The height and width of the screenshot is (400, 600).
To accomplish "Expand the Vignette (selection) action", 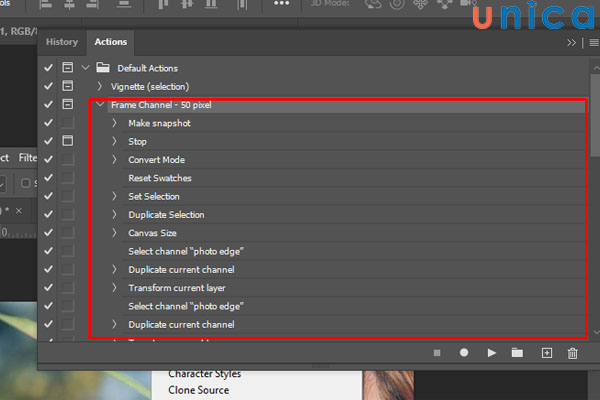I will tap(99, 87).
